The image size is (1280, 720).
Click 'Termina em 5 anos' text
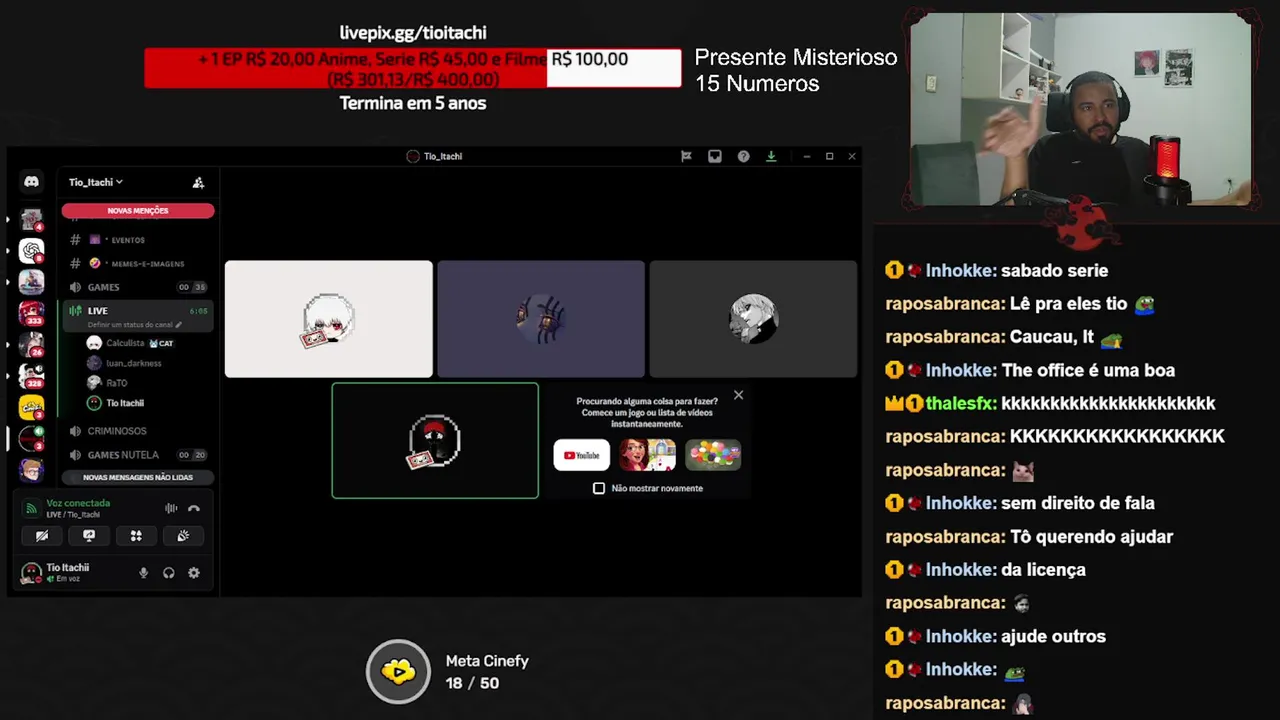tap(413, 103)
